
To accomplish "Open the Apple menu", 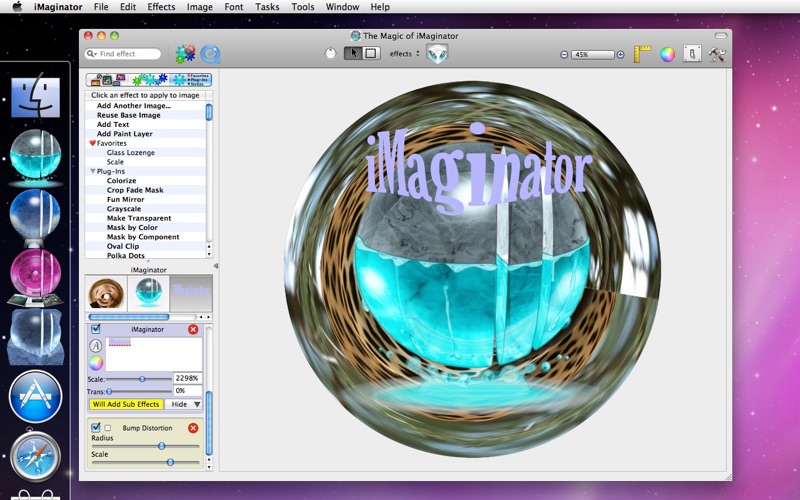I will point(17,7).
